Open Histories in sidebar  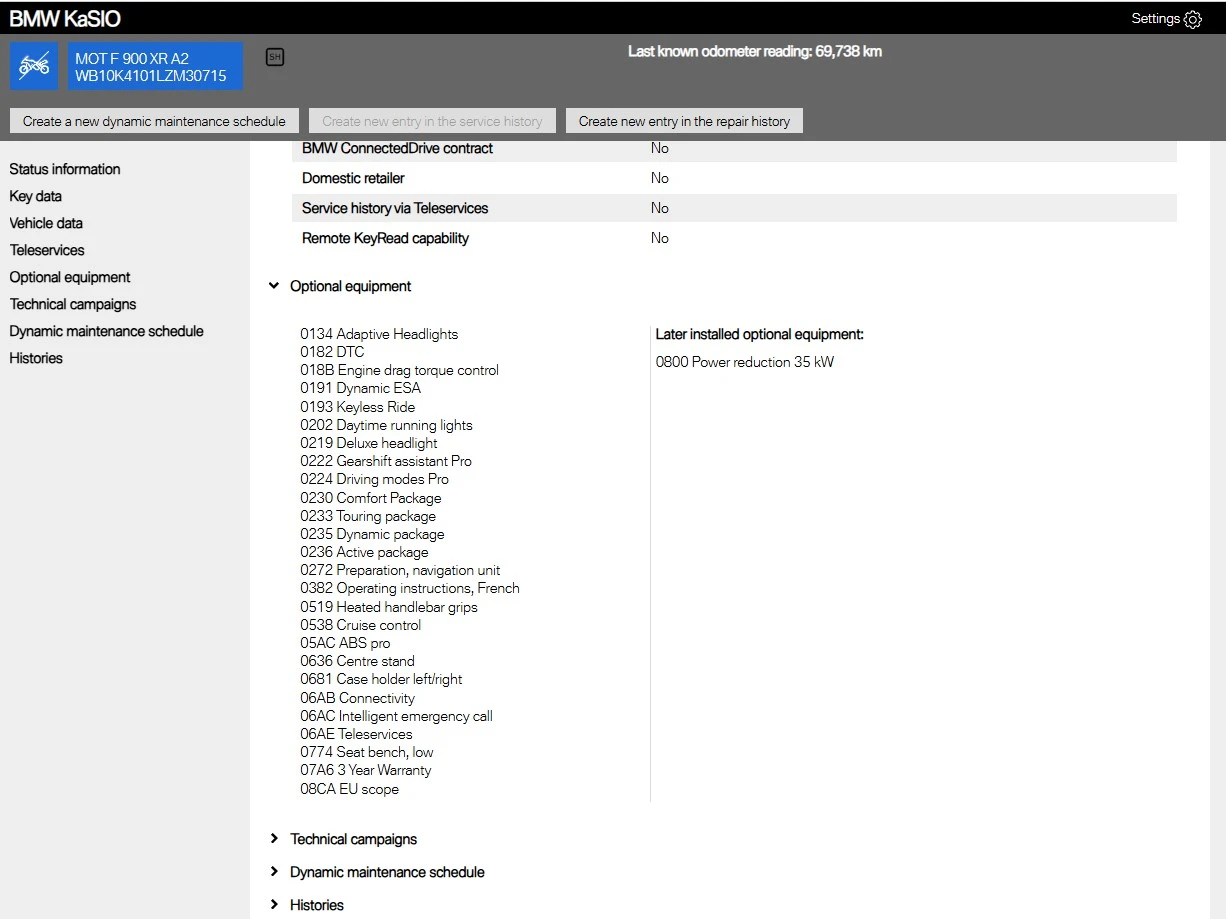pos(36,358)
